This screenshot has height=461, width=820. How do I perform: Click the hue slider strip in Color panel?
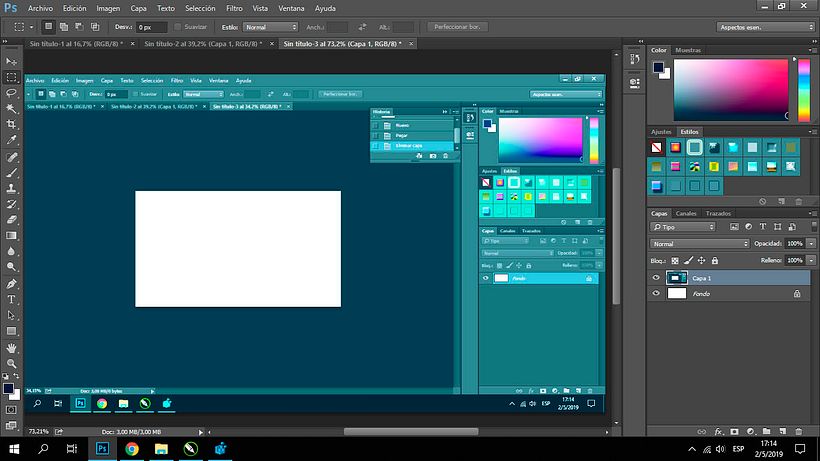pos(804,90)
